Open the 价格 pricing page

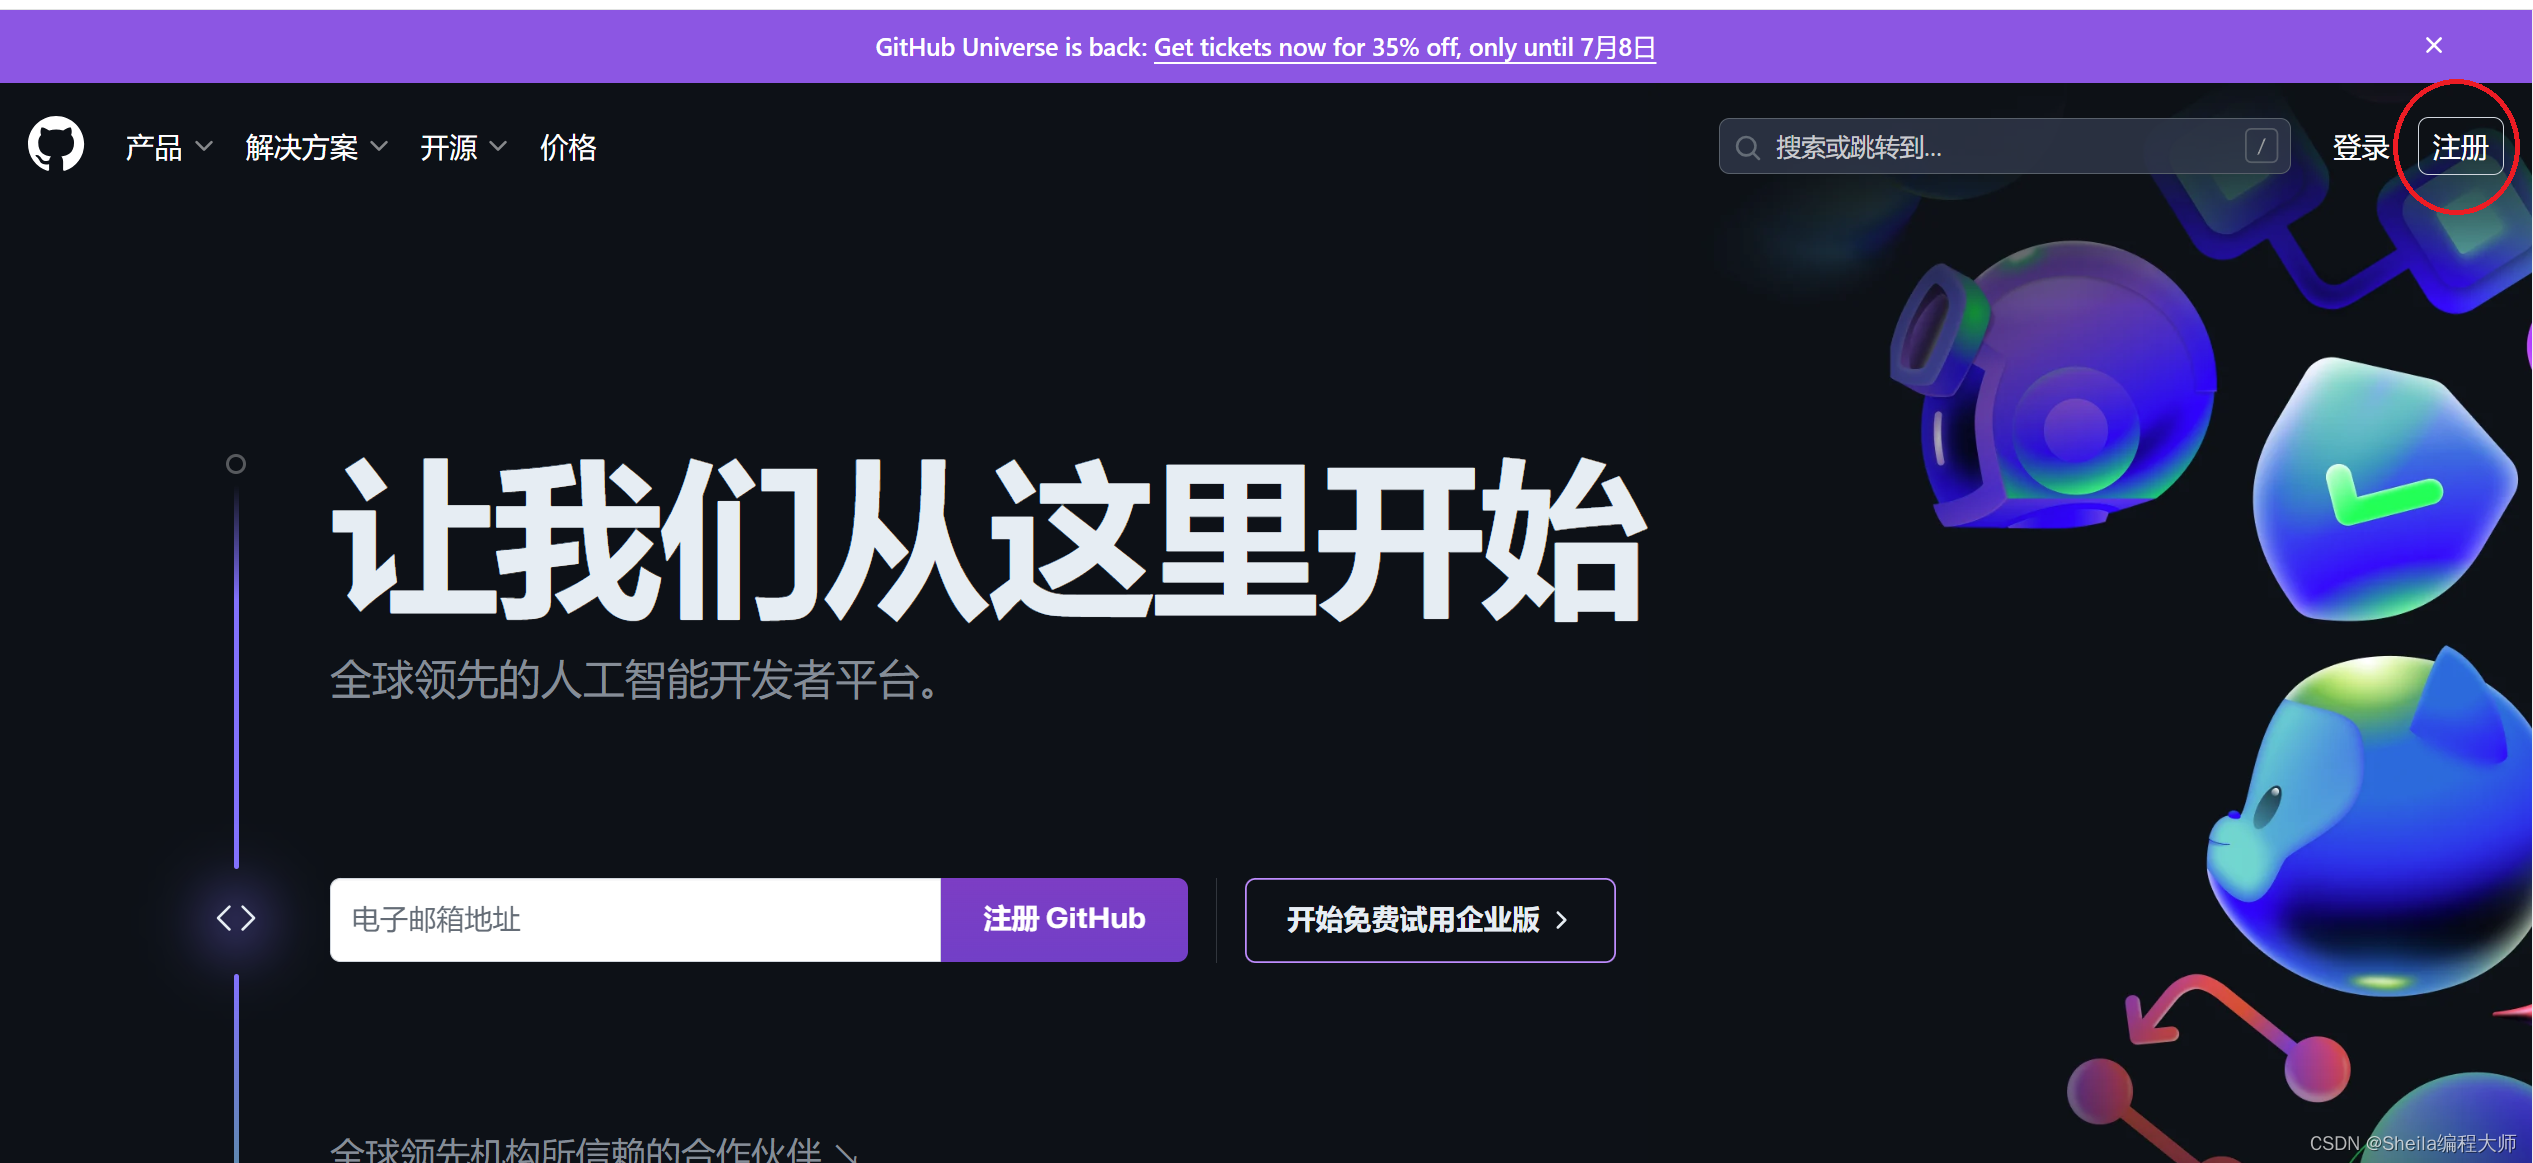568,148
